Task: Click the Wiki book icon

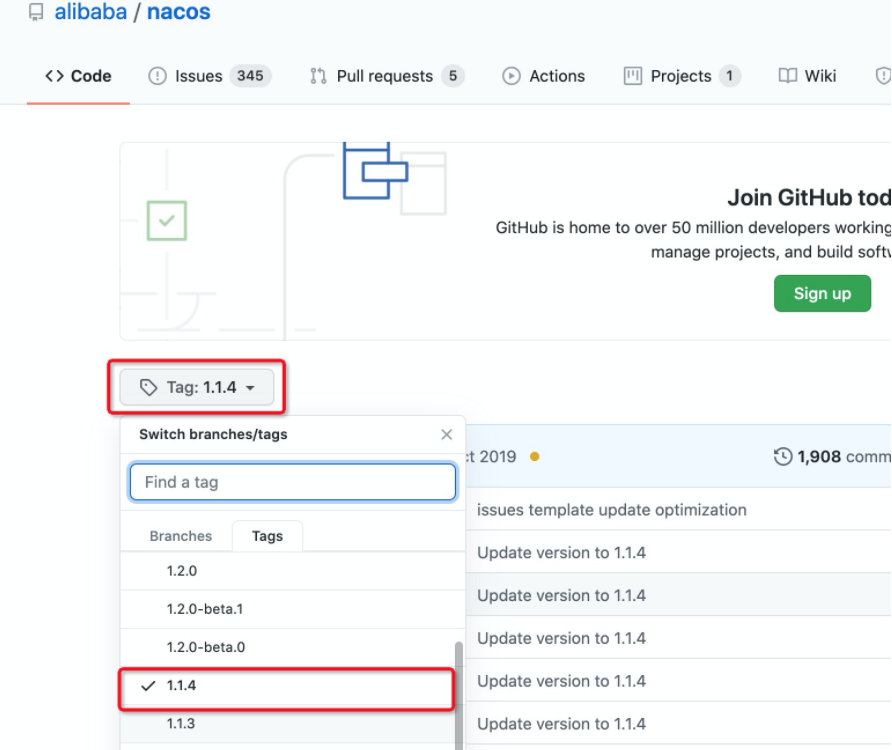Action: [787, 76]
